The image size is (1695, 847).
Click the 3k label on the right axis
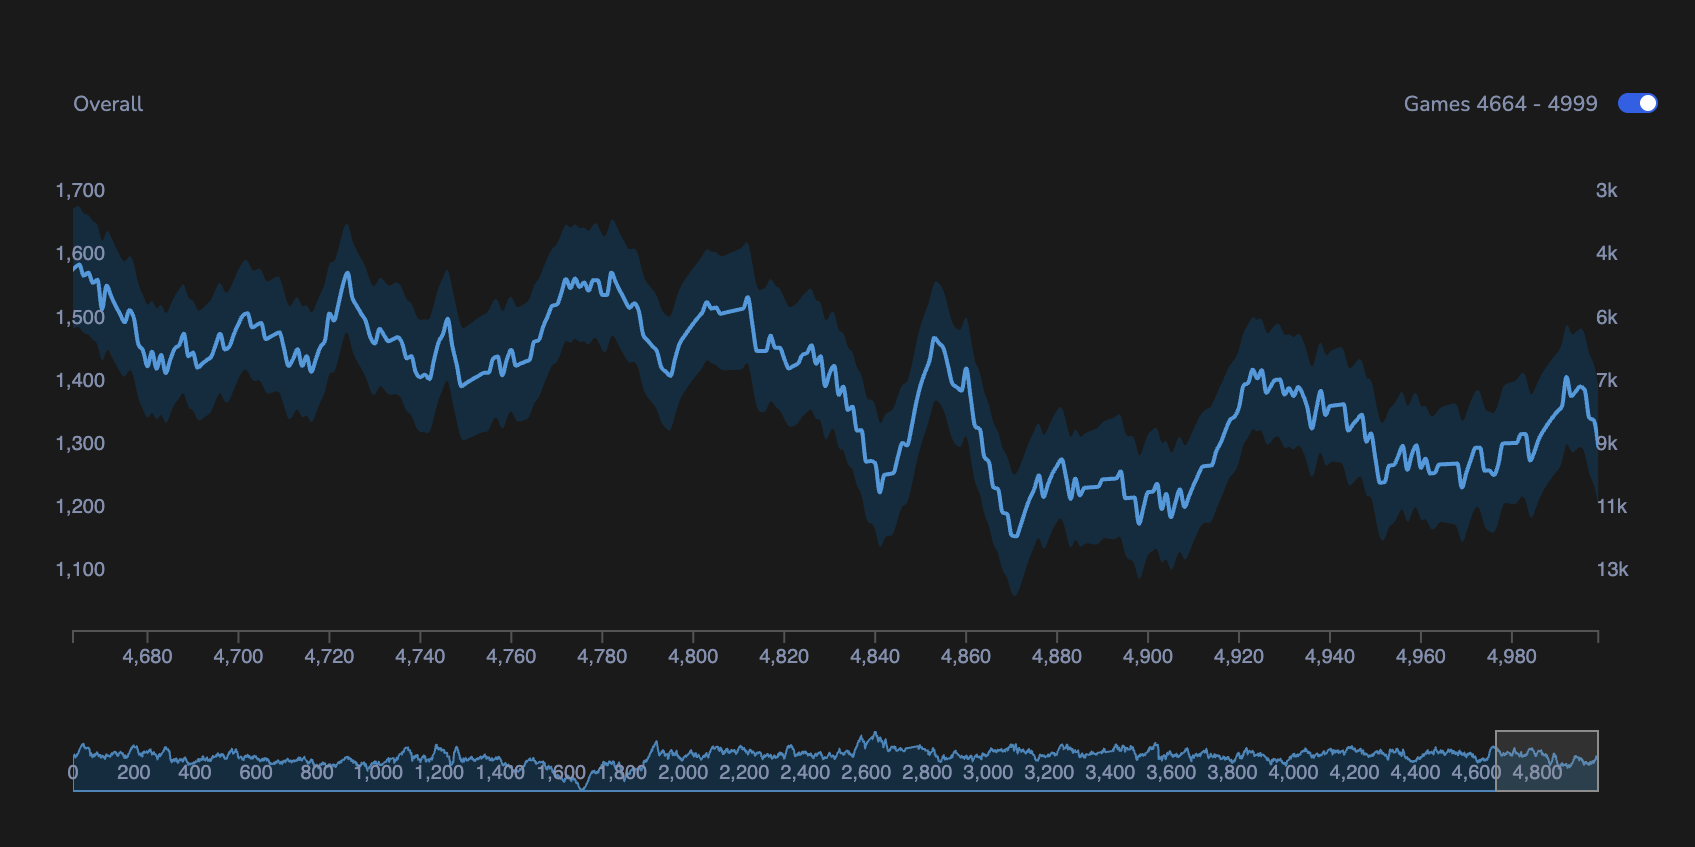coord(1606,190)
